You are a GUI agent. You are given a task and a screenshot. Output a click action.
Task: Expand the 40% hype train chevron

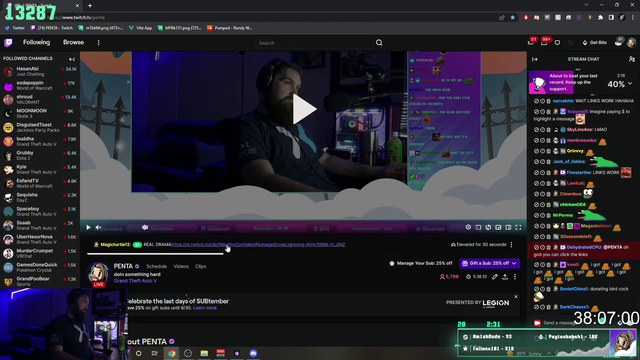(630, 84)
